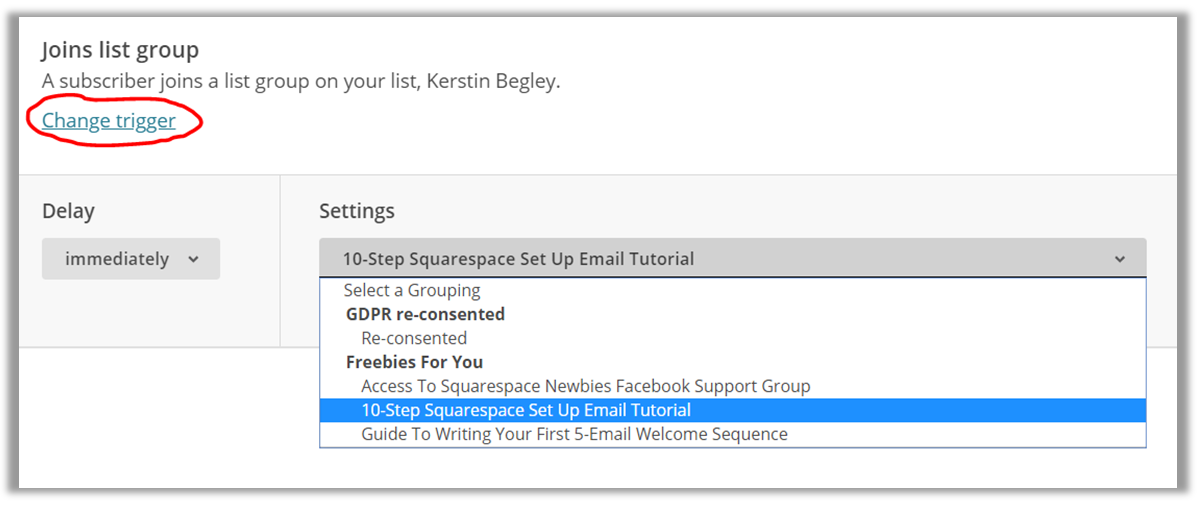Click the Freebies For You group header
1197x509 pixels.
[x=415, y=362]
